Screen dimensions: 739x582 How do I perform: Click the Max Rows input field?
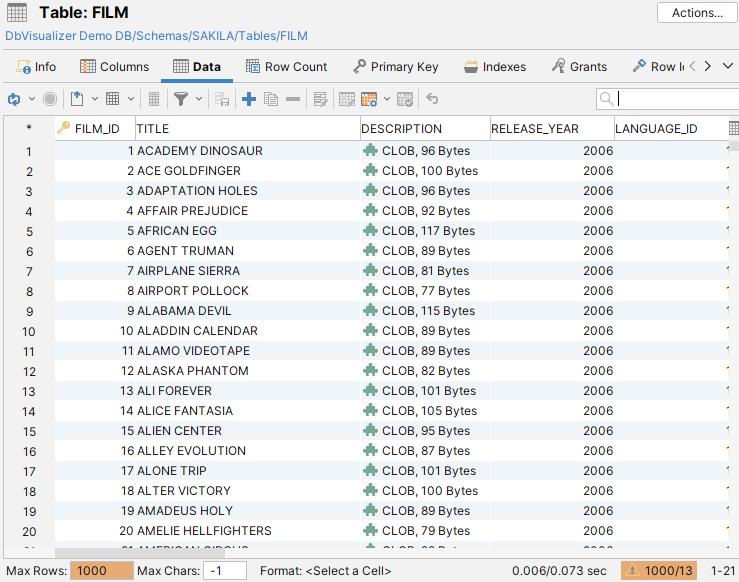[x=103, y=571]
